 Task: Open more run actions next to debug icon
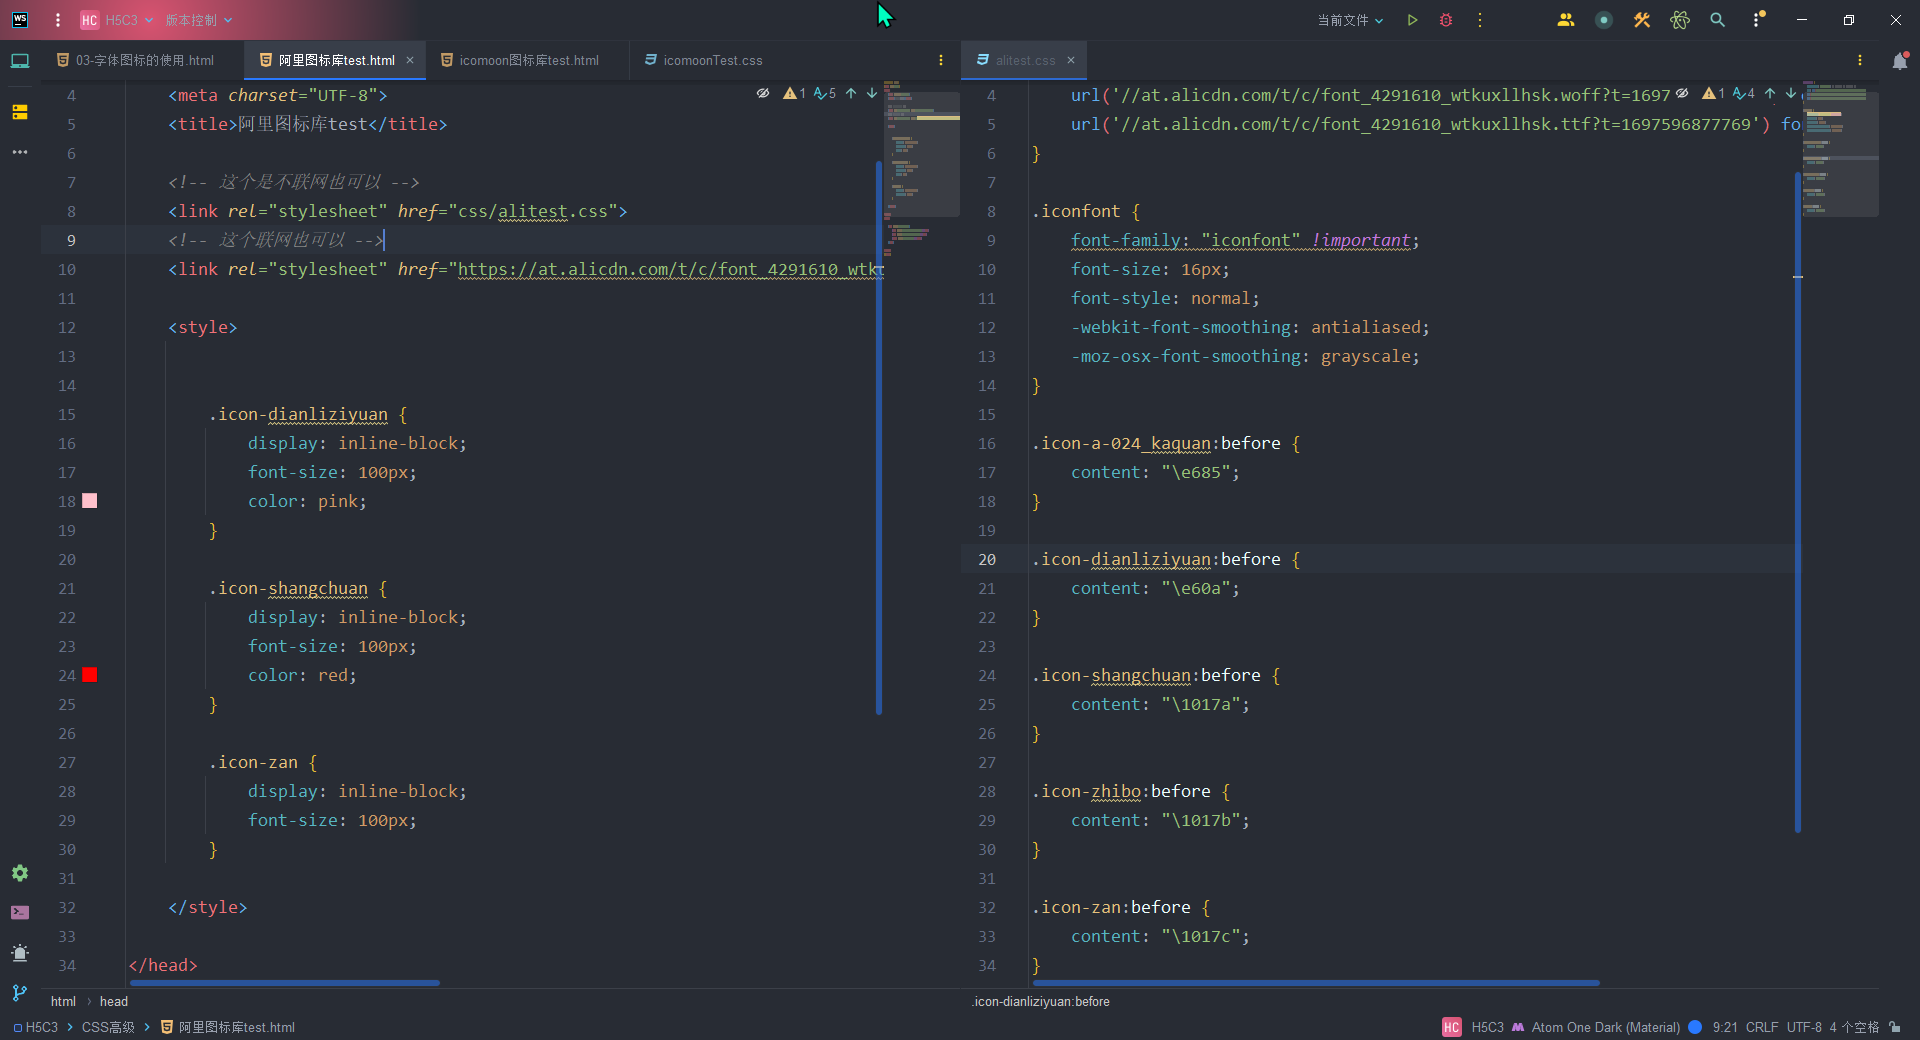pyautogui.click(x=1480, y=20)
